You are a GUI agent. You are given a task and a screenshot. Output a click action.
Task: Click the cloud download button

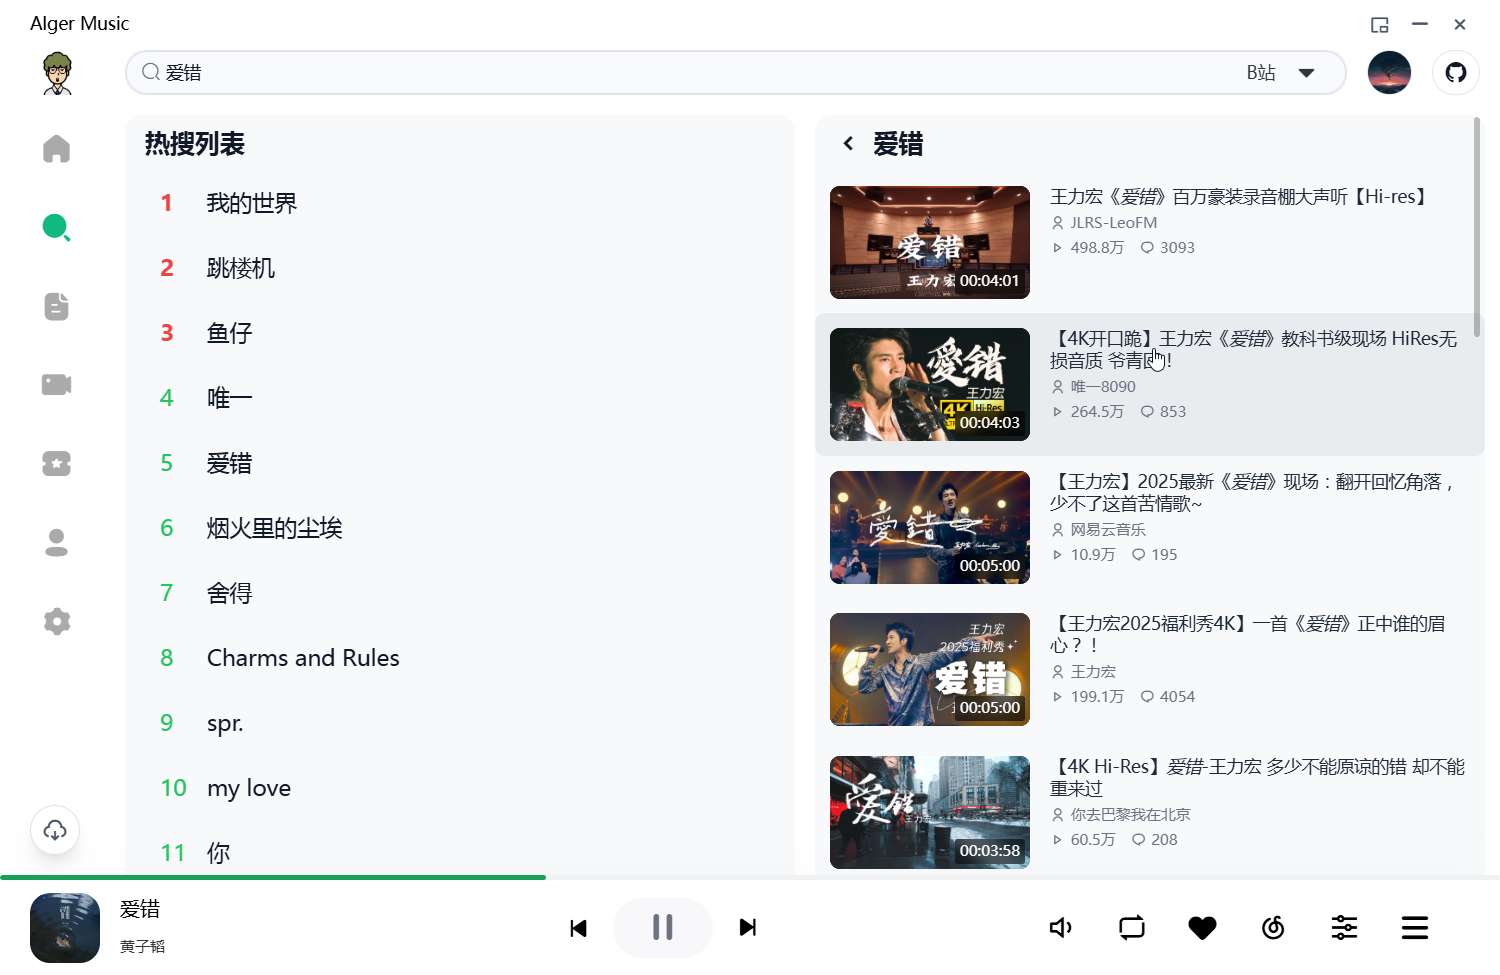click(55, 830)
